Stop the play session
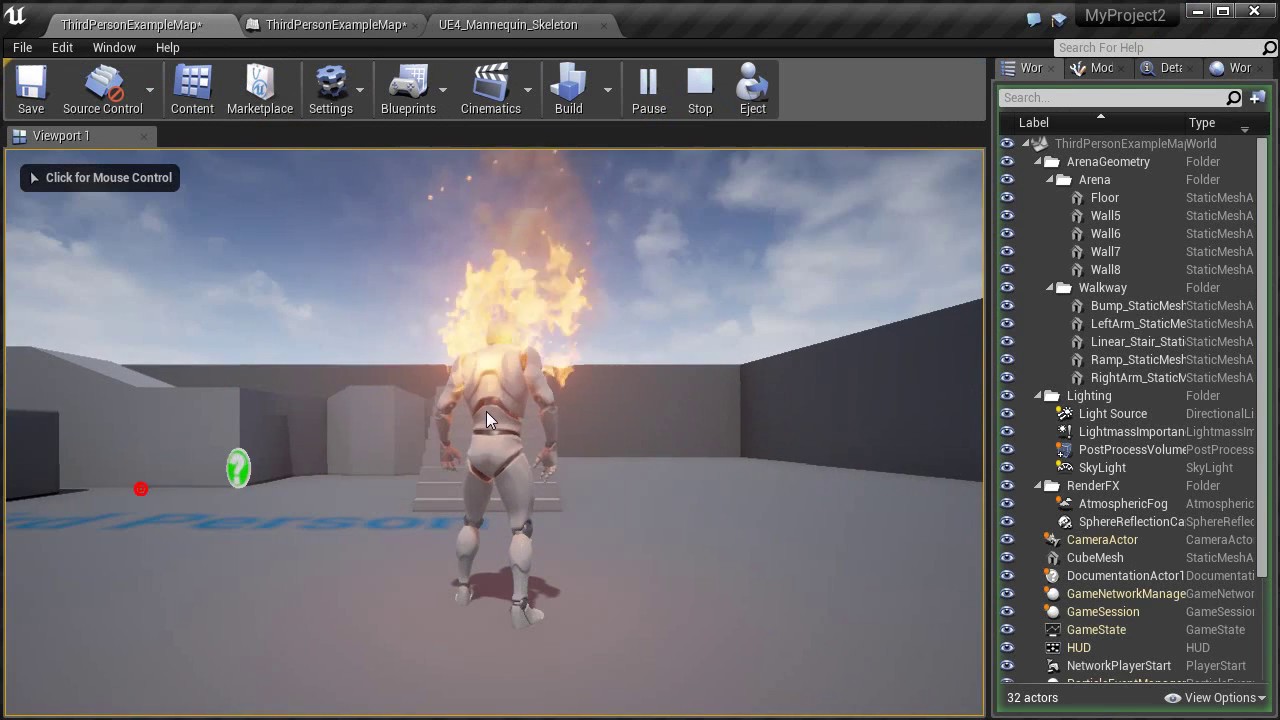This screenshot has height=720, width=1280. pyautogui.click(x=700, y=90)
